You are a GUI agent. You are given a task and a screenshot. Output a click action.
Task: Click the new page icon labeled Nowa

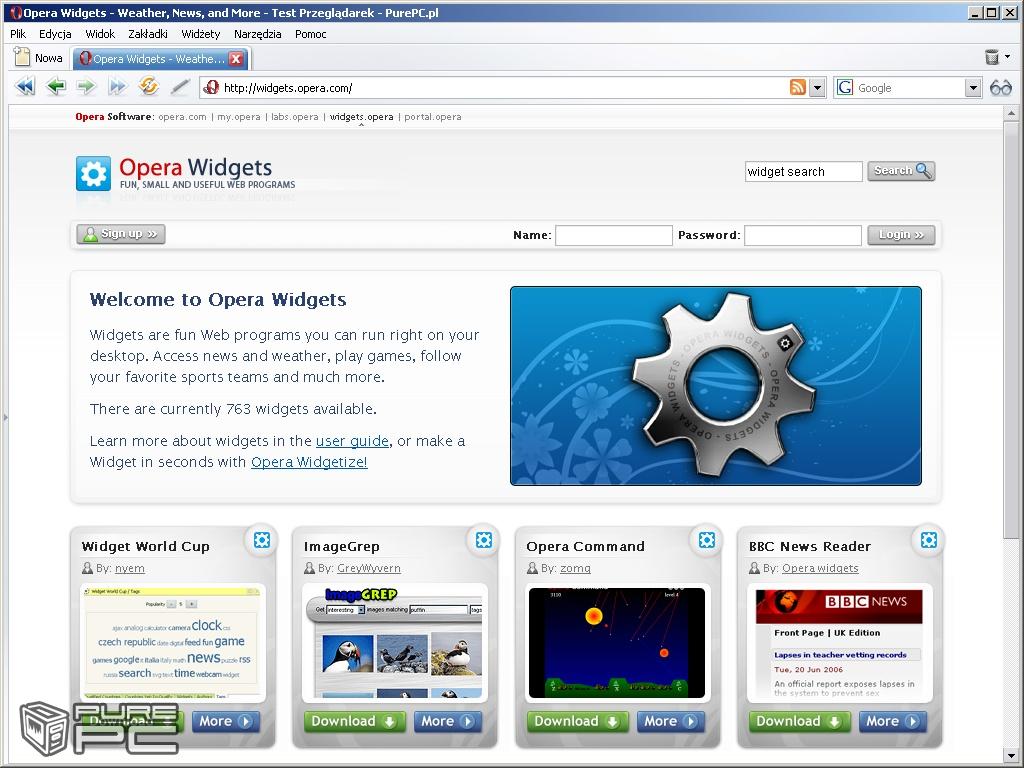39,57
